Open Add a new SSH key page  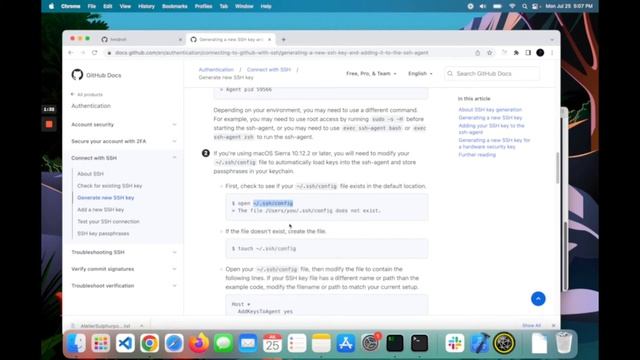click(x=100, y=209)
